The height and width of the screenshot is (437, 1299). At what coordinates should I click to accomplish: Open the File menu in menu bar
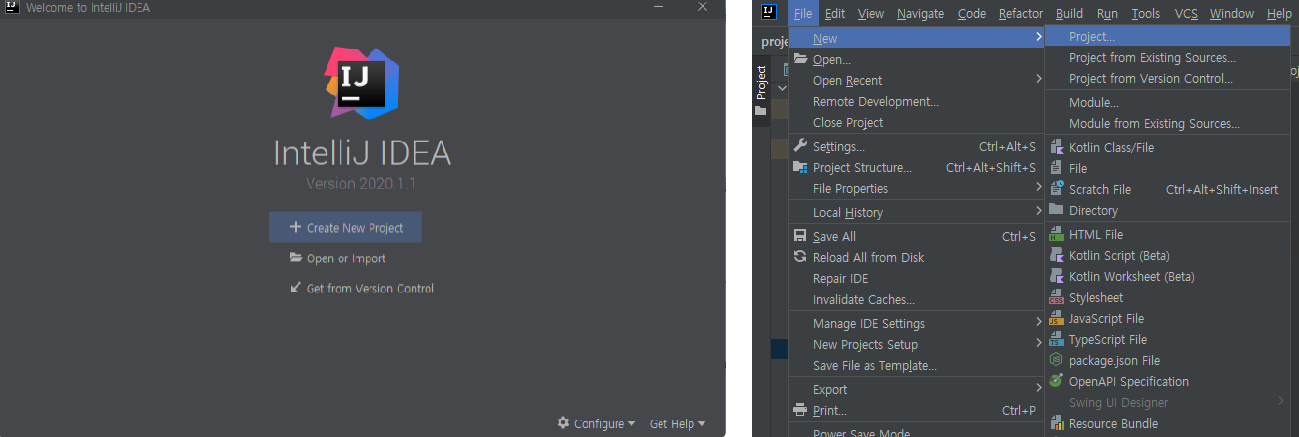[803, 13]
